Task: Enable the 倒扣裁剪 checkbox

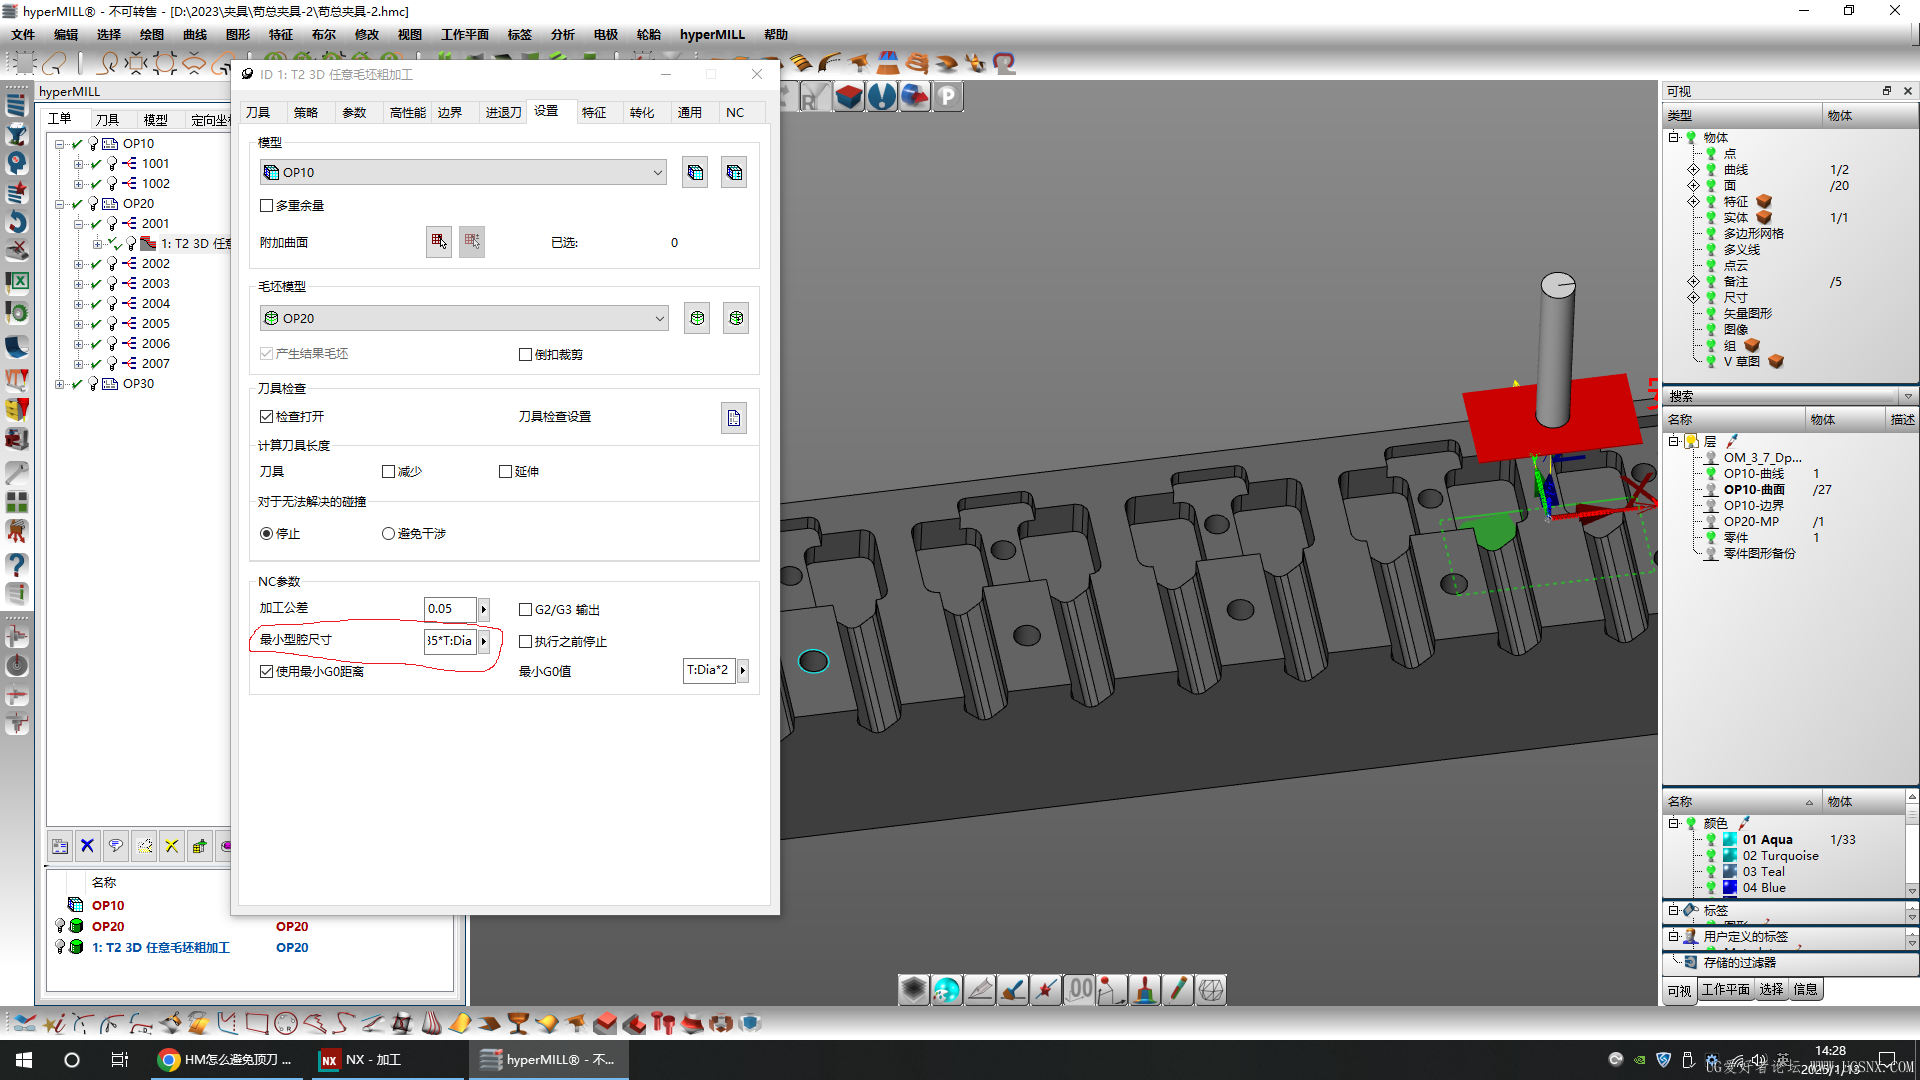Action: pos(525,354)
